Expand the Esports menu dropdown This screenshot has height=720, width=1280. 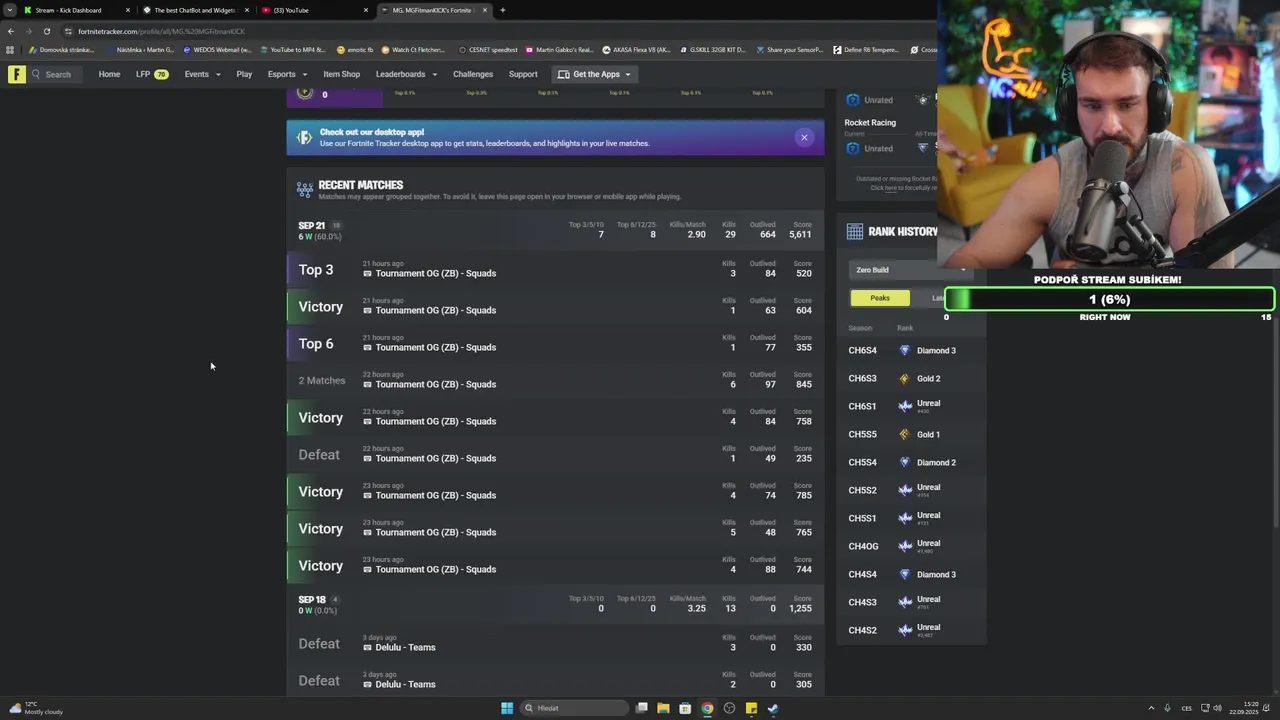pos(287,74)
